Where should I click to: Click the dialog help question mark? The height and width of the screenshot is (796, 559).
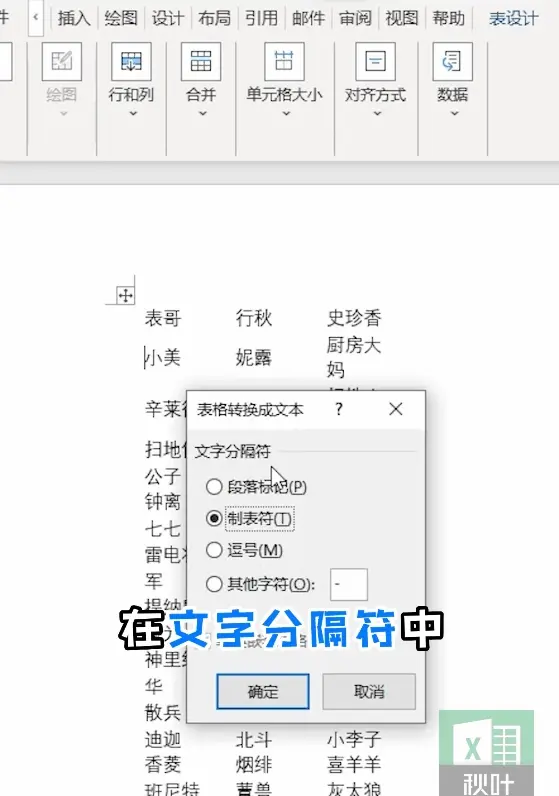tap(339, 409)
